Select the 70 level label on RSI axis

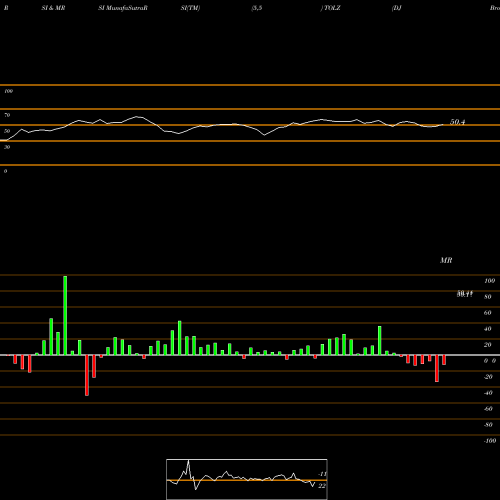click(7, 115)
